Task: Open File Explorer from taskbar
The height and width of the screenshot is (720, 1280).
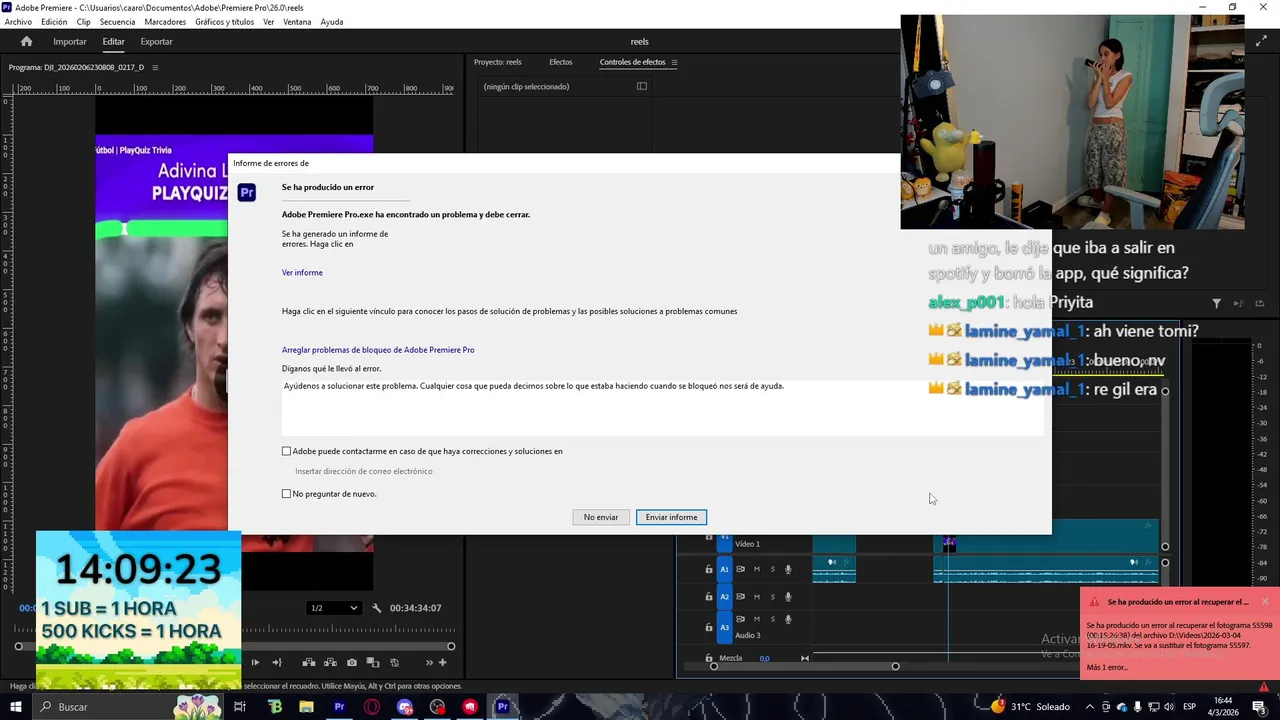Action: [x=307, y=707]
